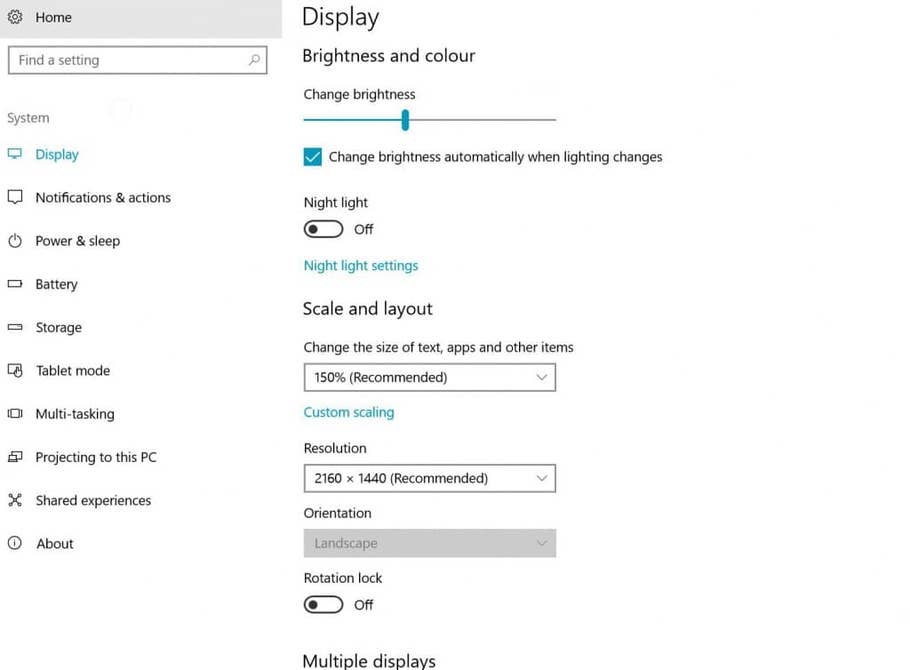Uncheck automatic brightness change checkbox
Viewport: 910px width, 670px height.
(x=313, y=157)
